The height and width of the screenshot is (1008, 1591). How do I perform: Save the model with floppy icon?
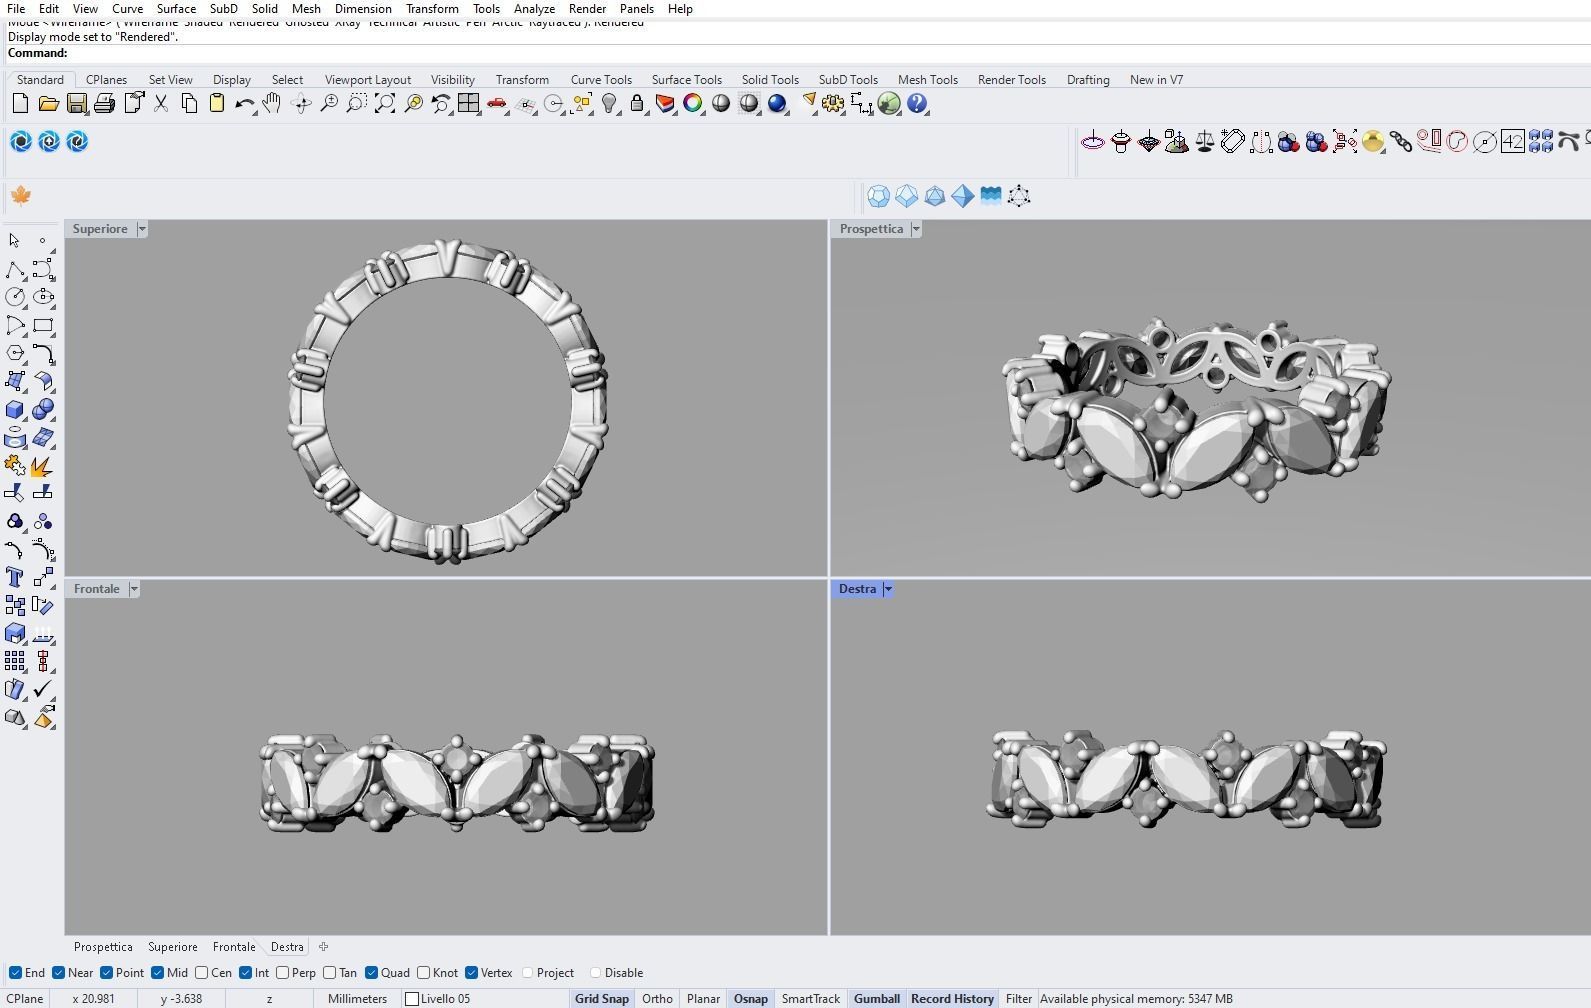[76, 104]
